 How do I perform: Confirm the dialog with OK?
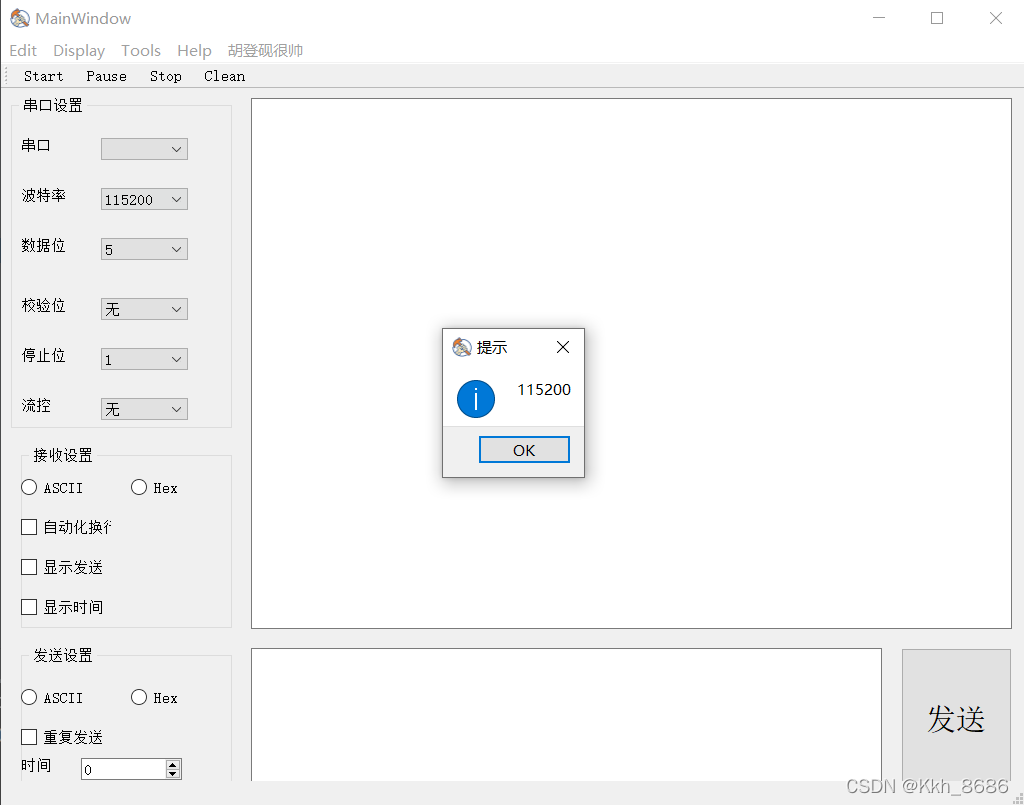click(x=524, y=450)
